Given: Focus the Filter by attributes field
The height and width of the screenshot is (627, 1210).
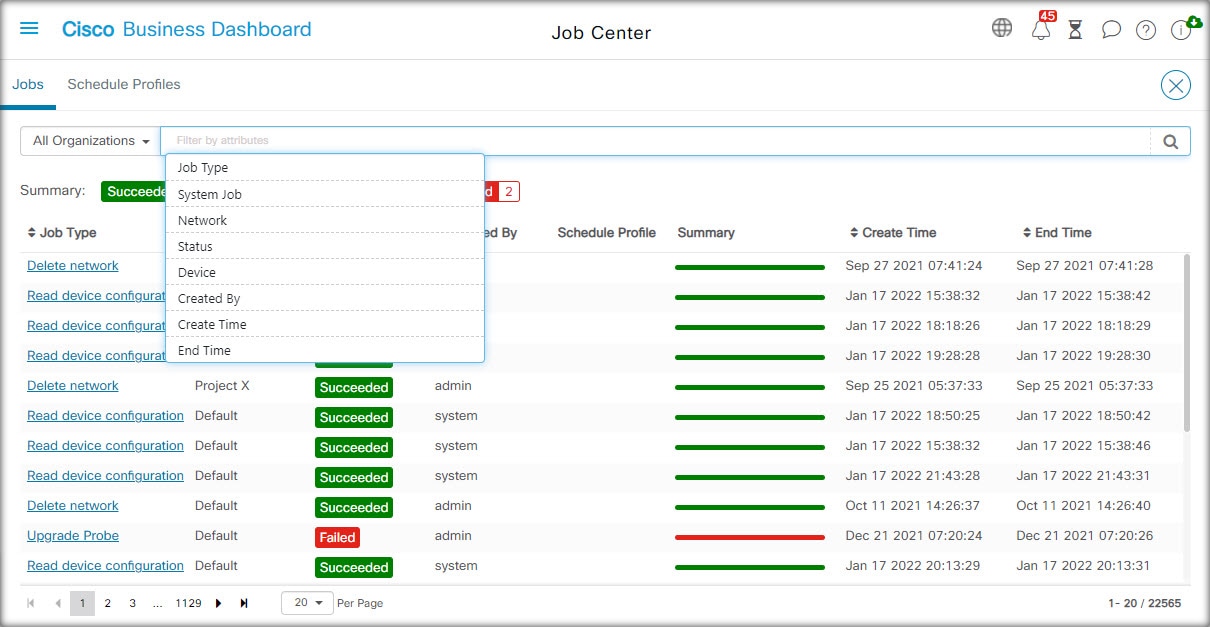Looking at the screenshot, I should coord(655,141).
